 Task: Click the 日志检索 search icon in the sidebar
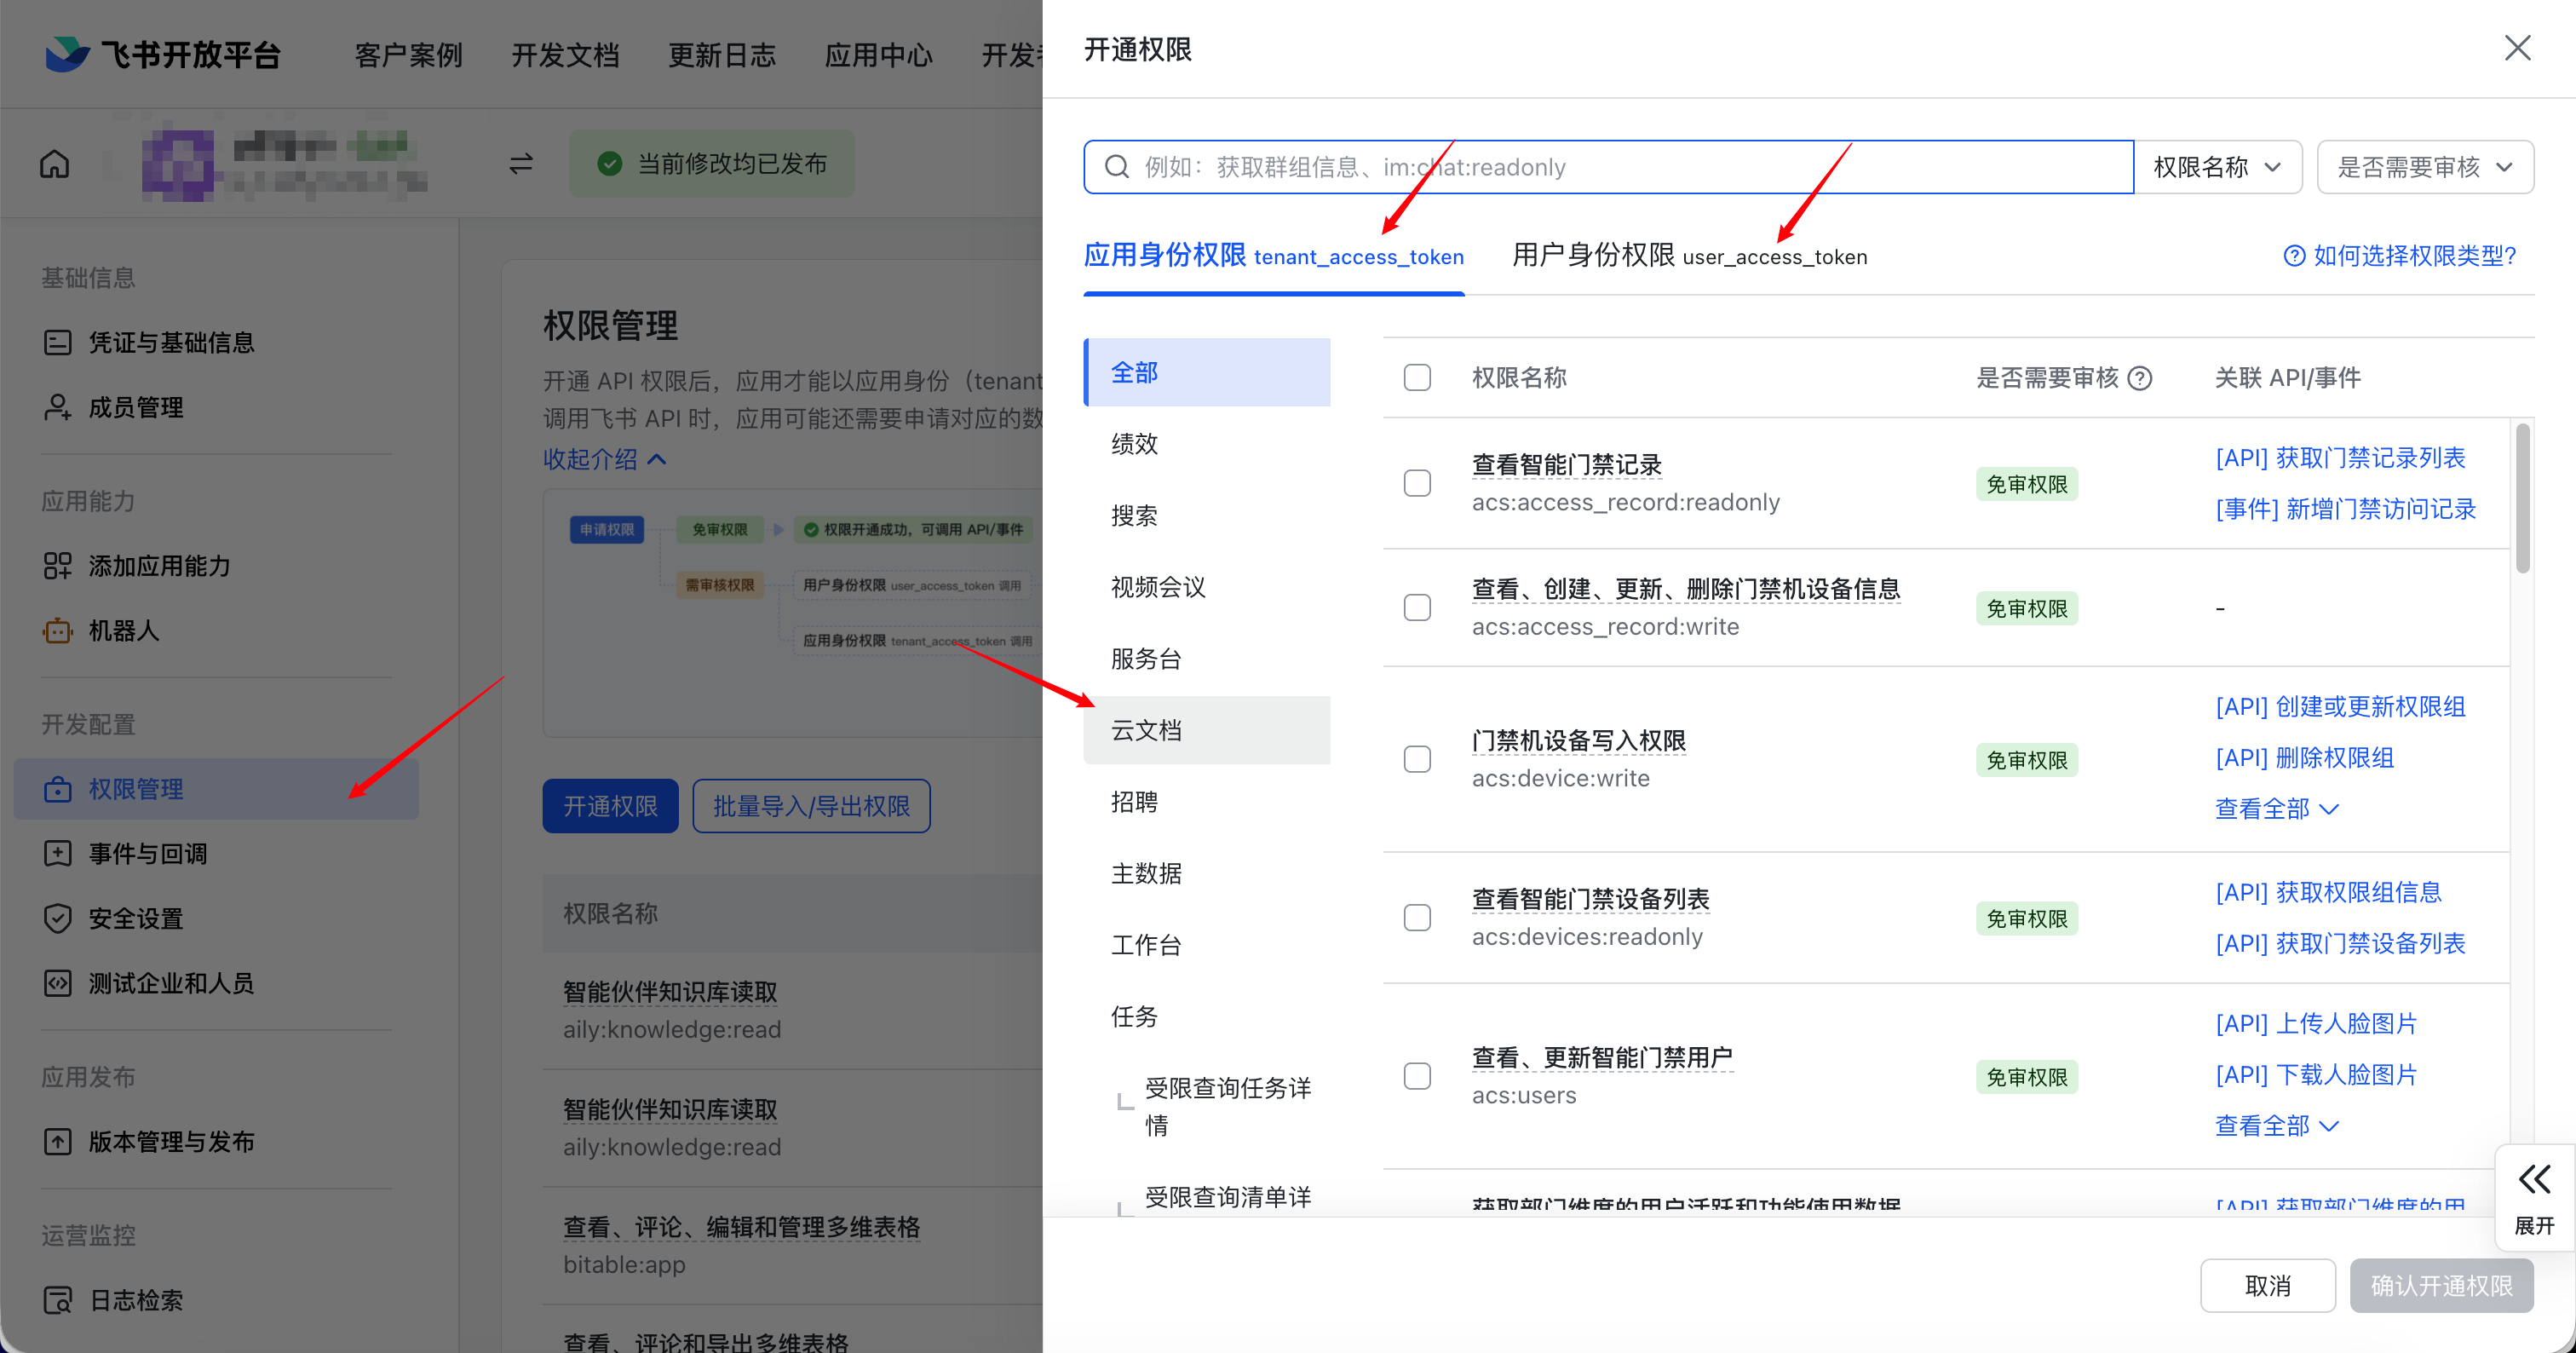click(x=57, y=1300)
